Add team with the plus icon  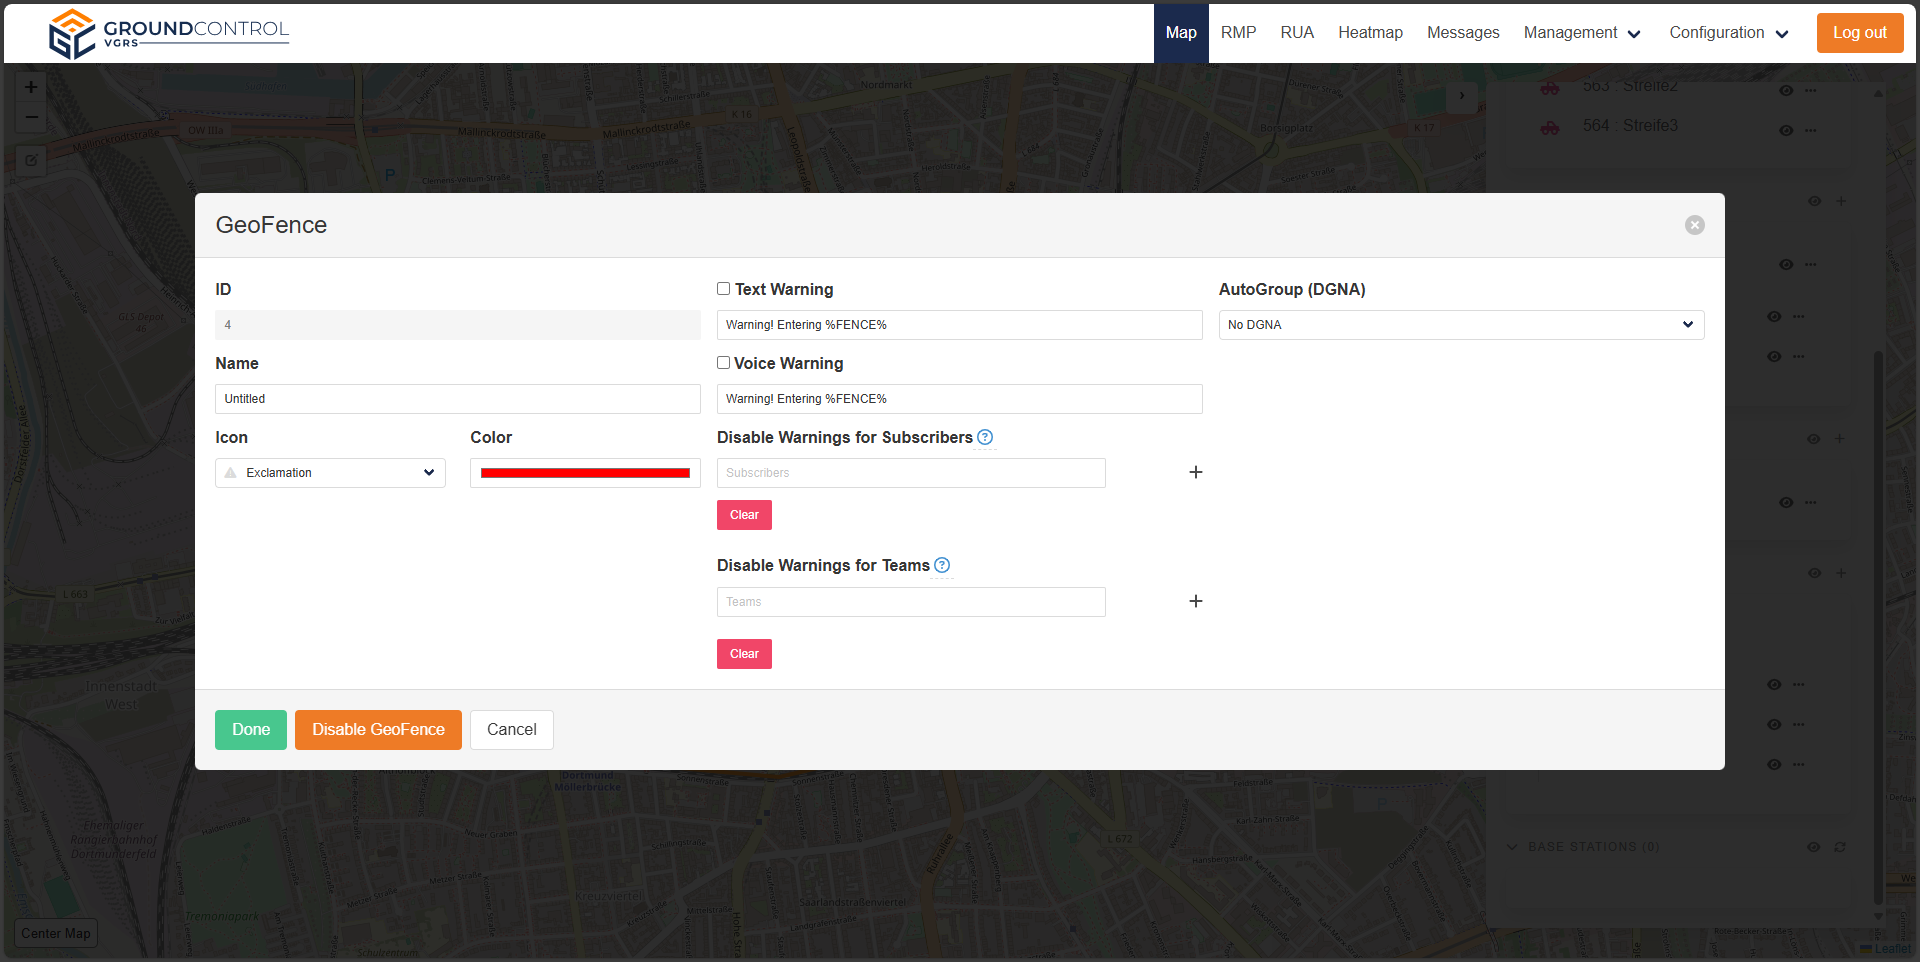point(1195,601)
